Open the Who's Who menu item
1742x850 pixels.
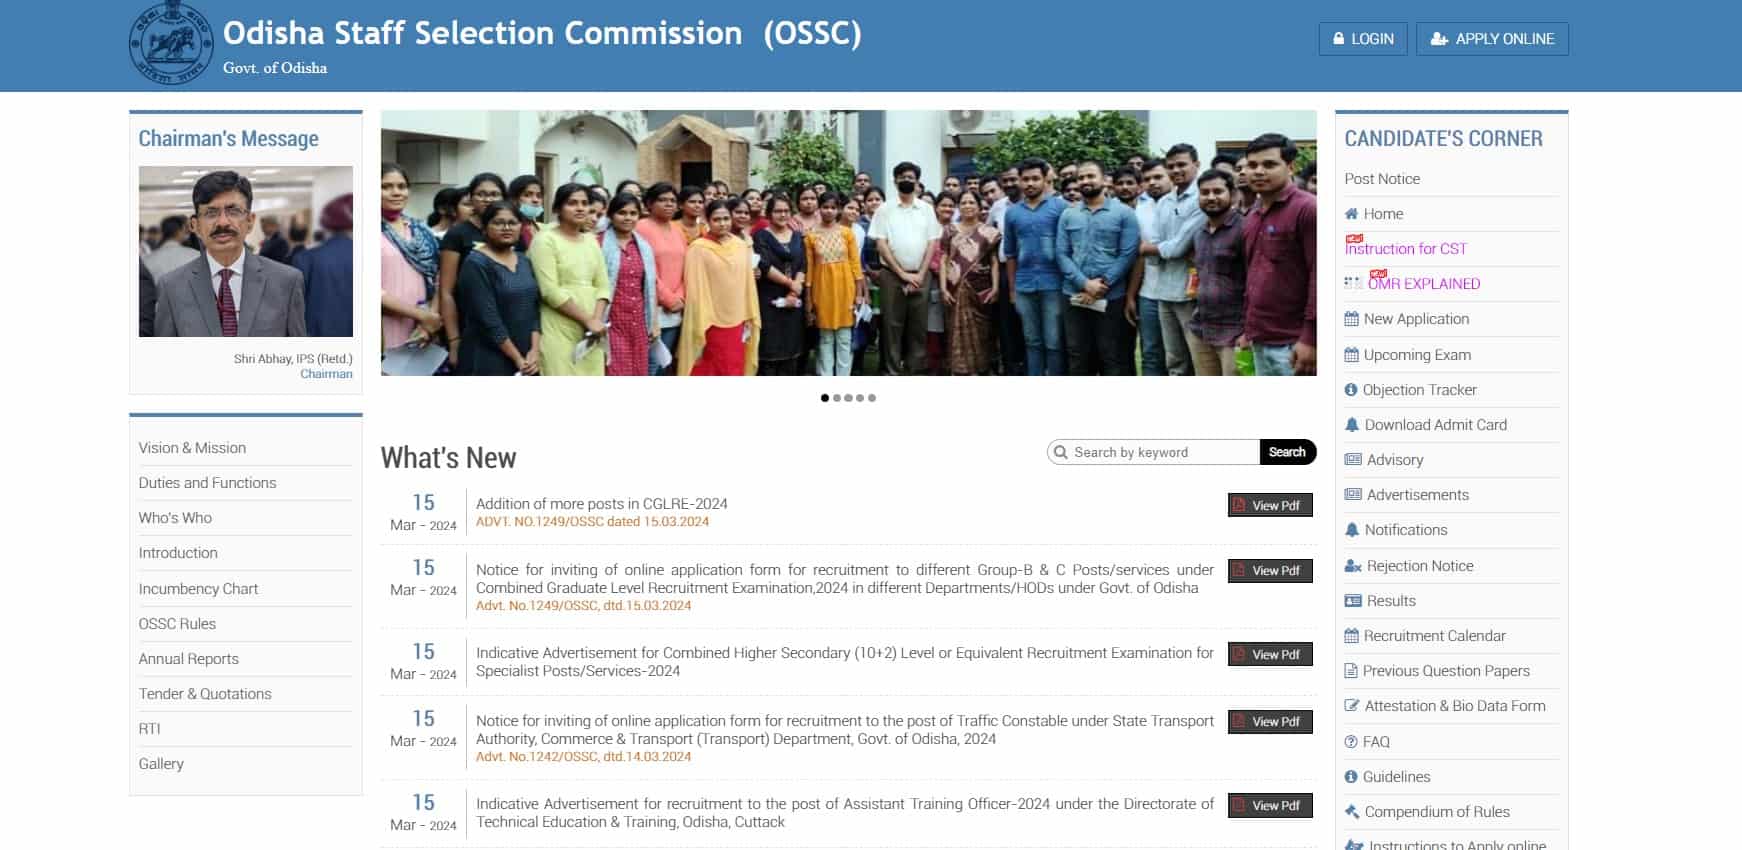point(175,518)
